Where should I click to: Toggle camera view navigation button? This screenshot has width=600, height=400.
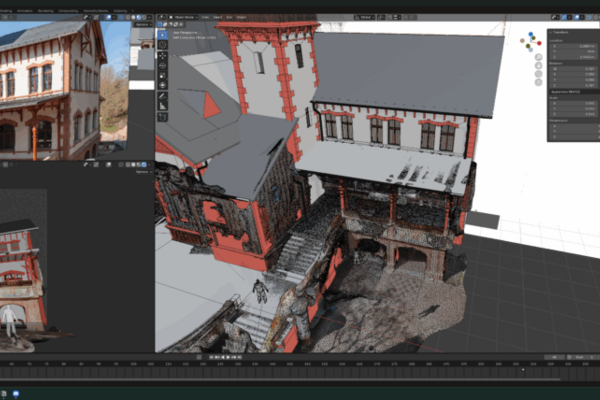pos(538,73)
